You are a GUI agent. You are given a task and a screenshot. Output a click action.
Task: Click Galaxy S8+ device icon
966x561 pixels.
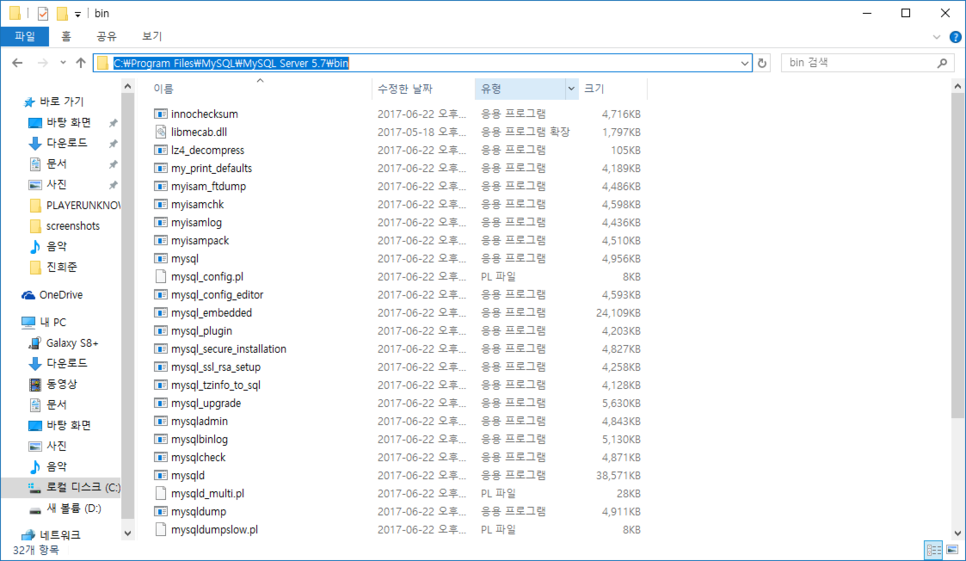35,344
